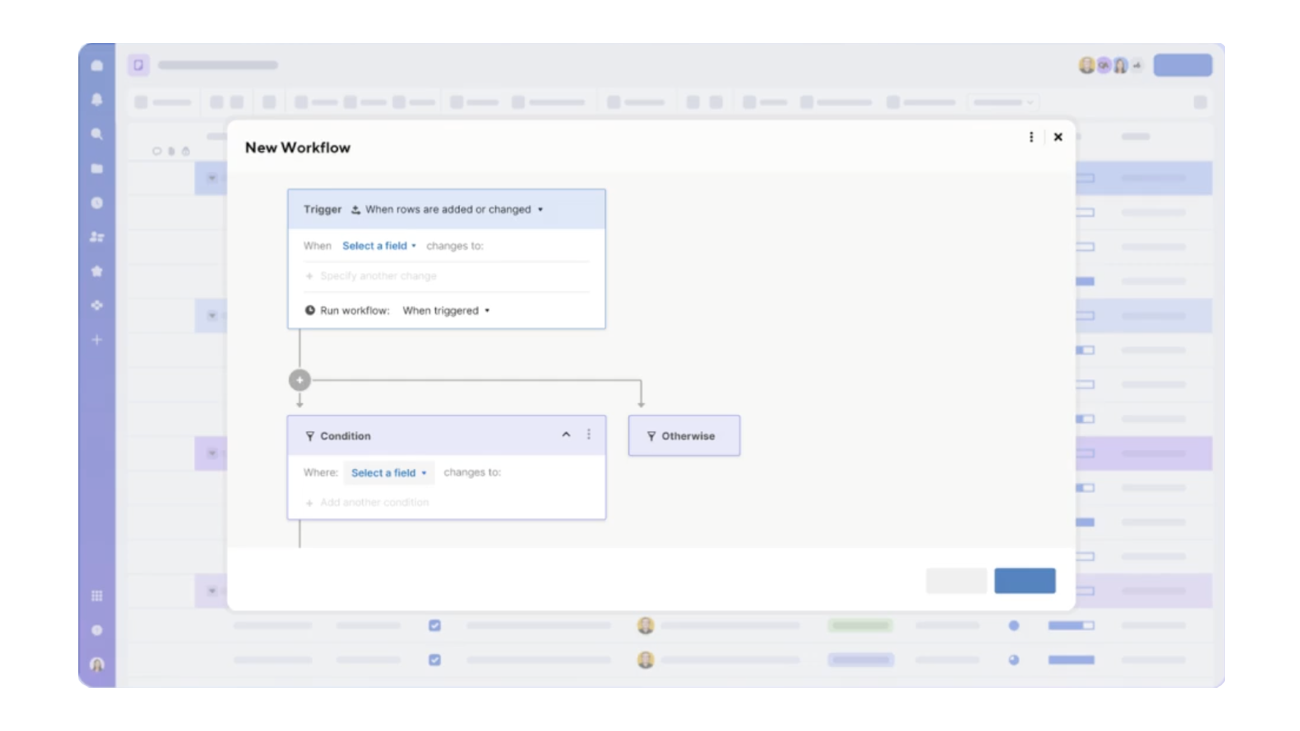This screenshot has width=1300, height=731.
Task: Collapse the Condition block using its chevron
Action: (567, 435)
